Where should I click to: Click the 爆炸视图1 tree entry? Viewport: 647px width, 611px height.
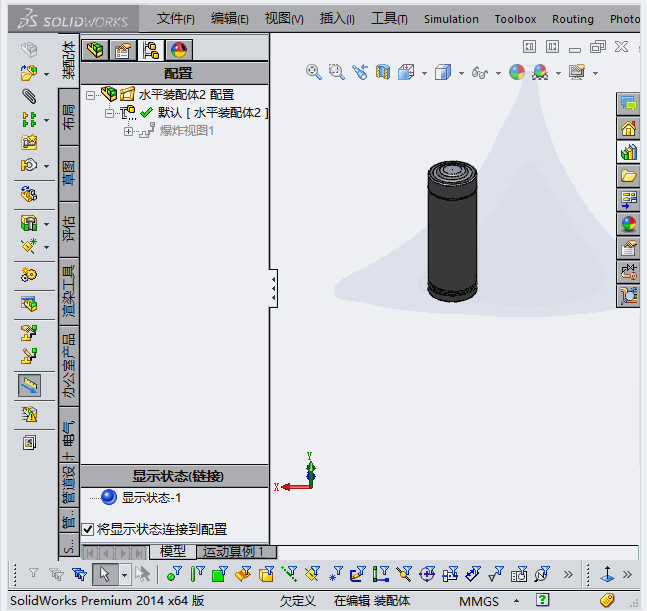tap(187, 131)
